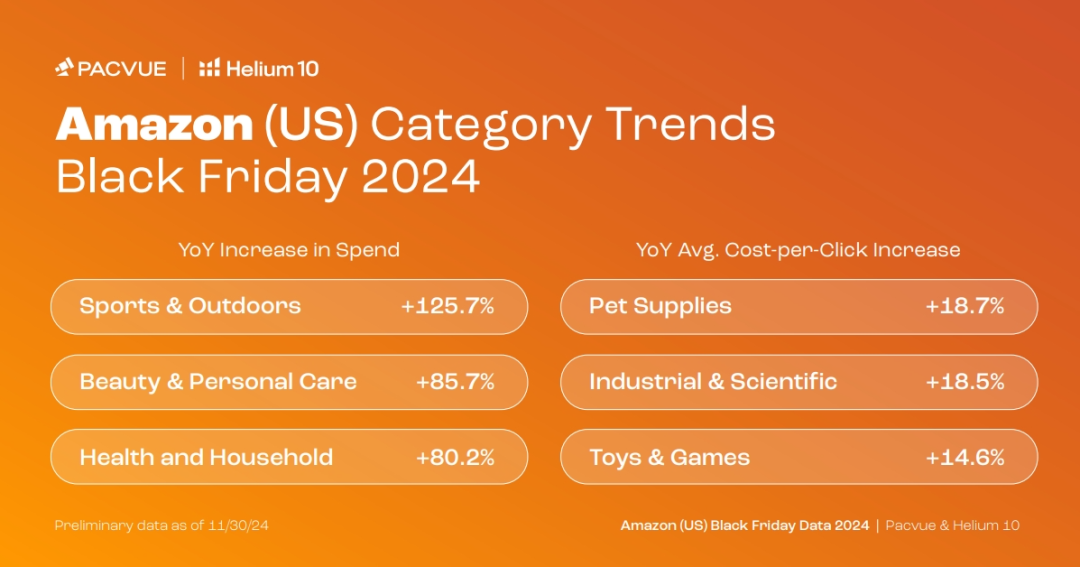Select the Toys & Games pill
This screenshot has height=567, width=1080.
(x=799, y=457)
